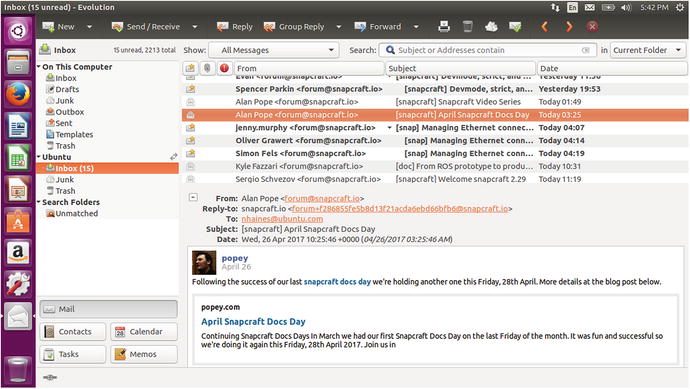690x389 pixels.
Task: Open the Show All Messages dropdown
Action: tap(274, 50)
